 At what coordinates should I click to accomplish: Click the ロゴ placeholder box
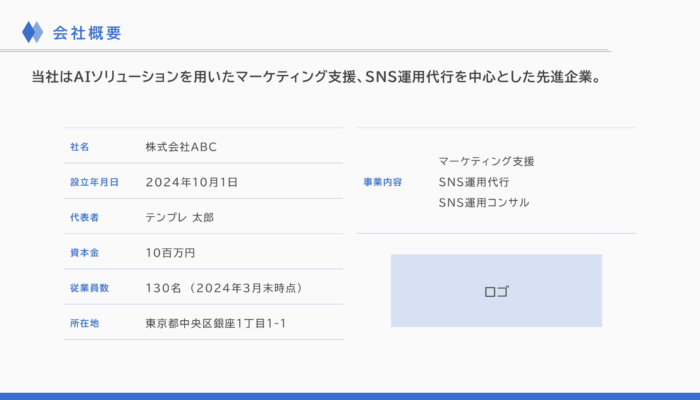496,291
